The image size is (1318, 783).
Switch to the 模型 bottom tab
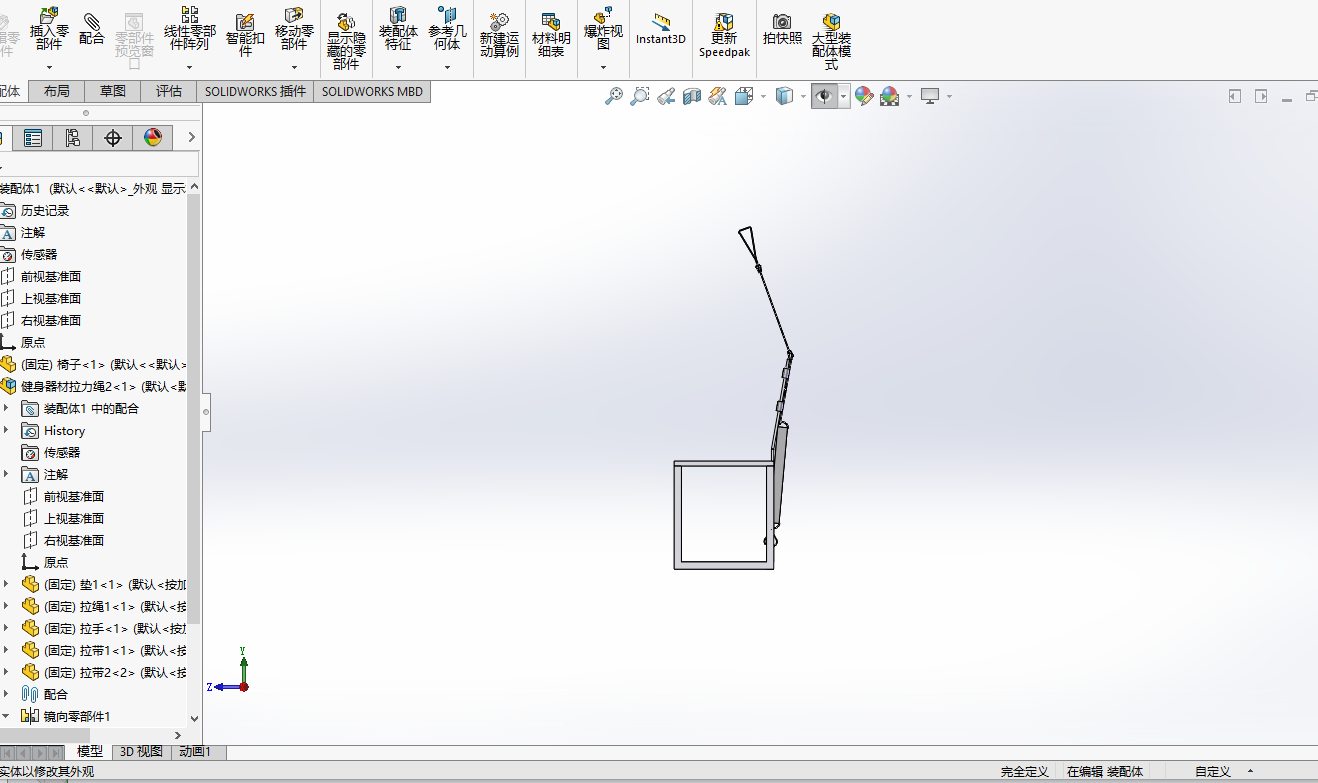pos(90,751)
